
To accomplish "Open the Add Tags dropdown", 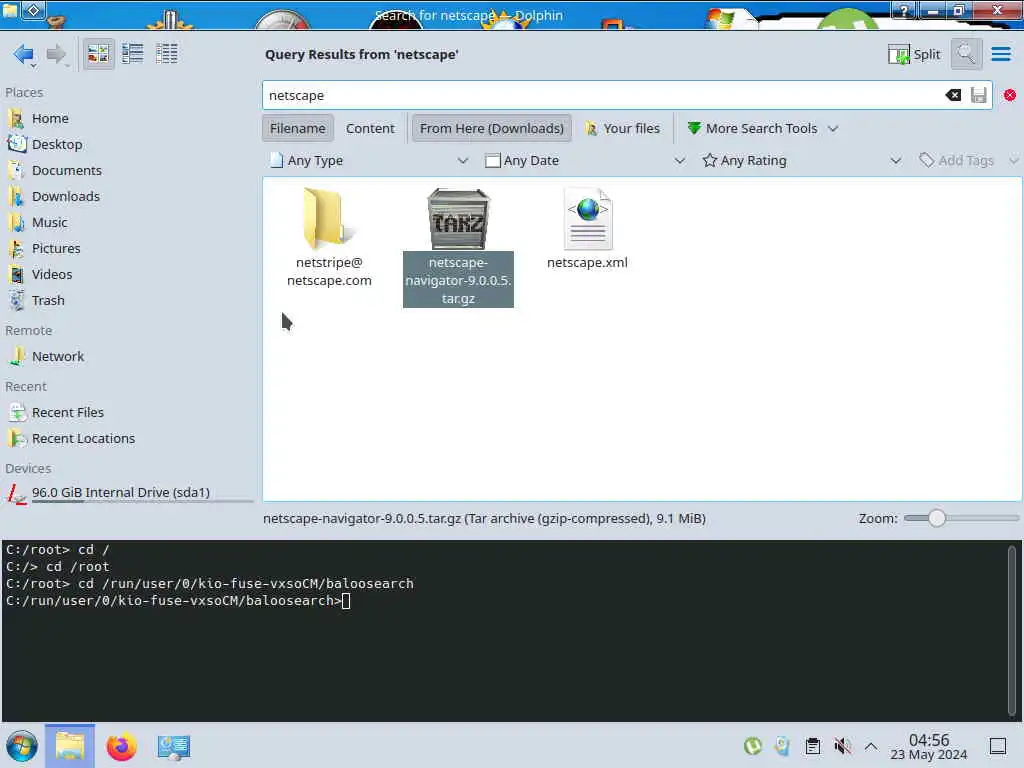I will click(x=967, y=161).
